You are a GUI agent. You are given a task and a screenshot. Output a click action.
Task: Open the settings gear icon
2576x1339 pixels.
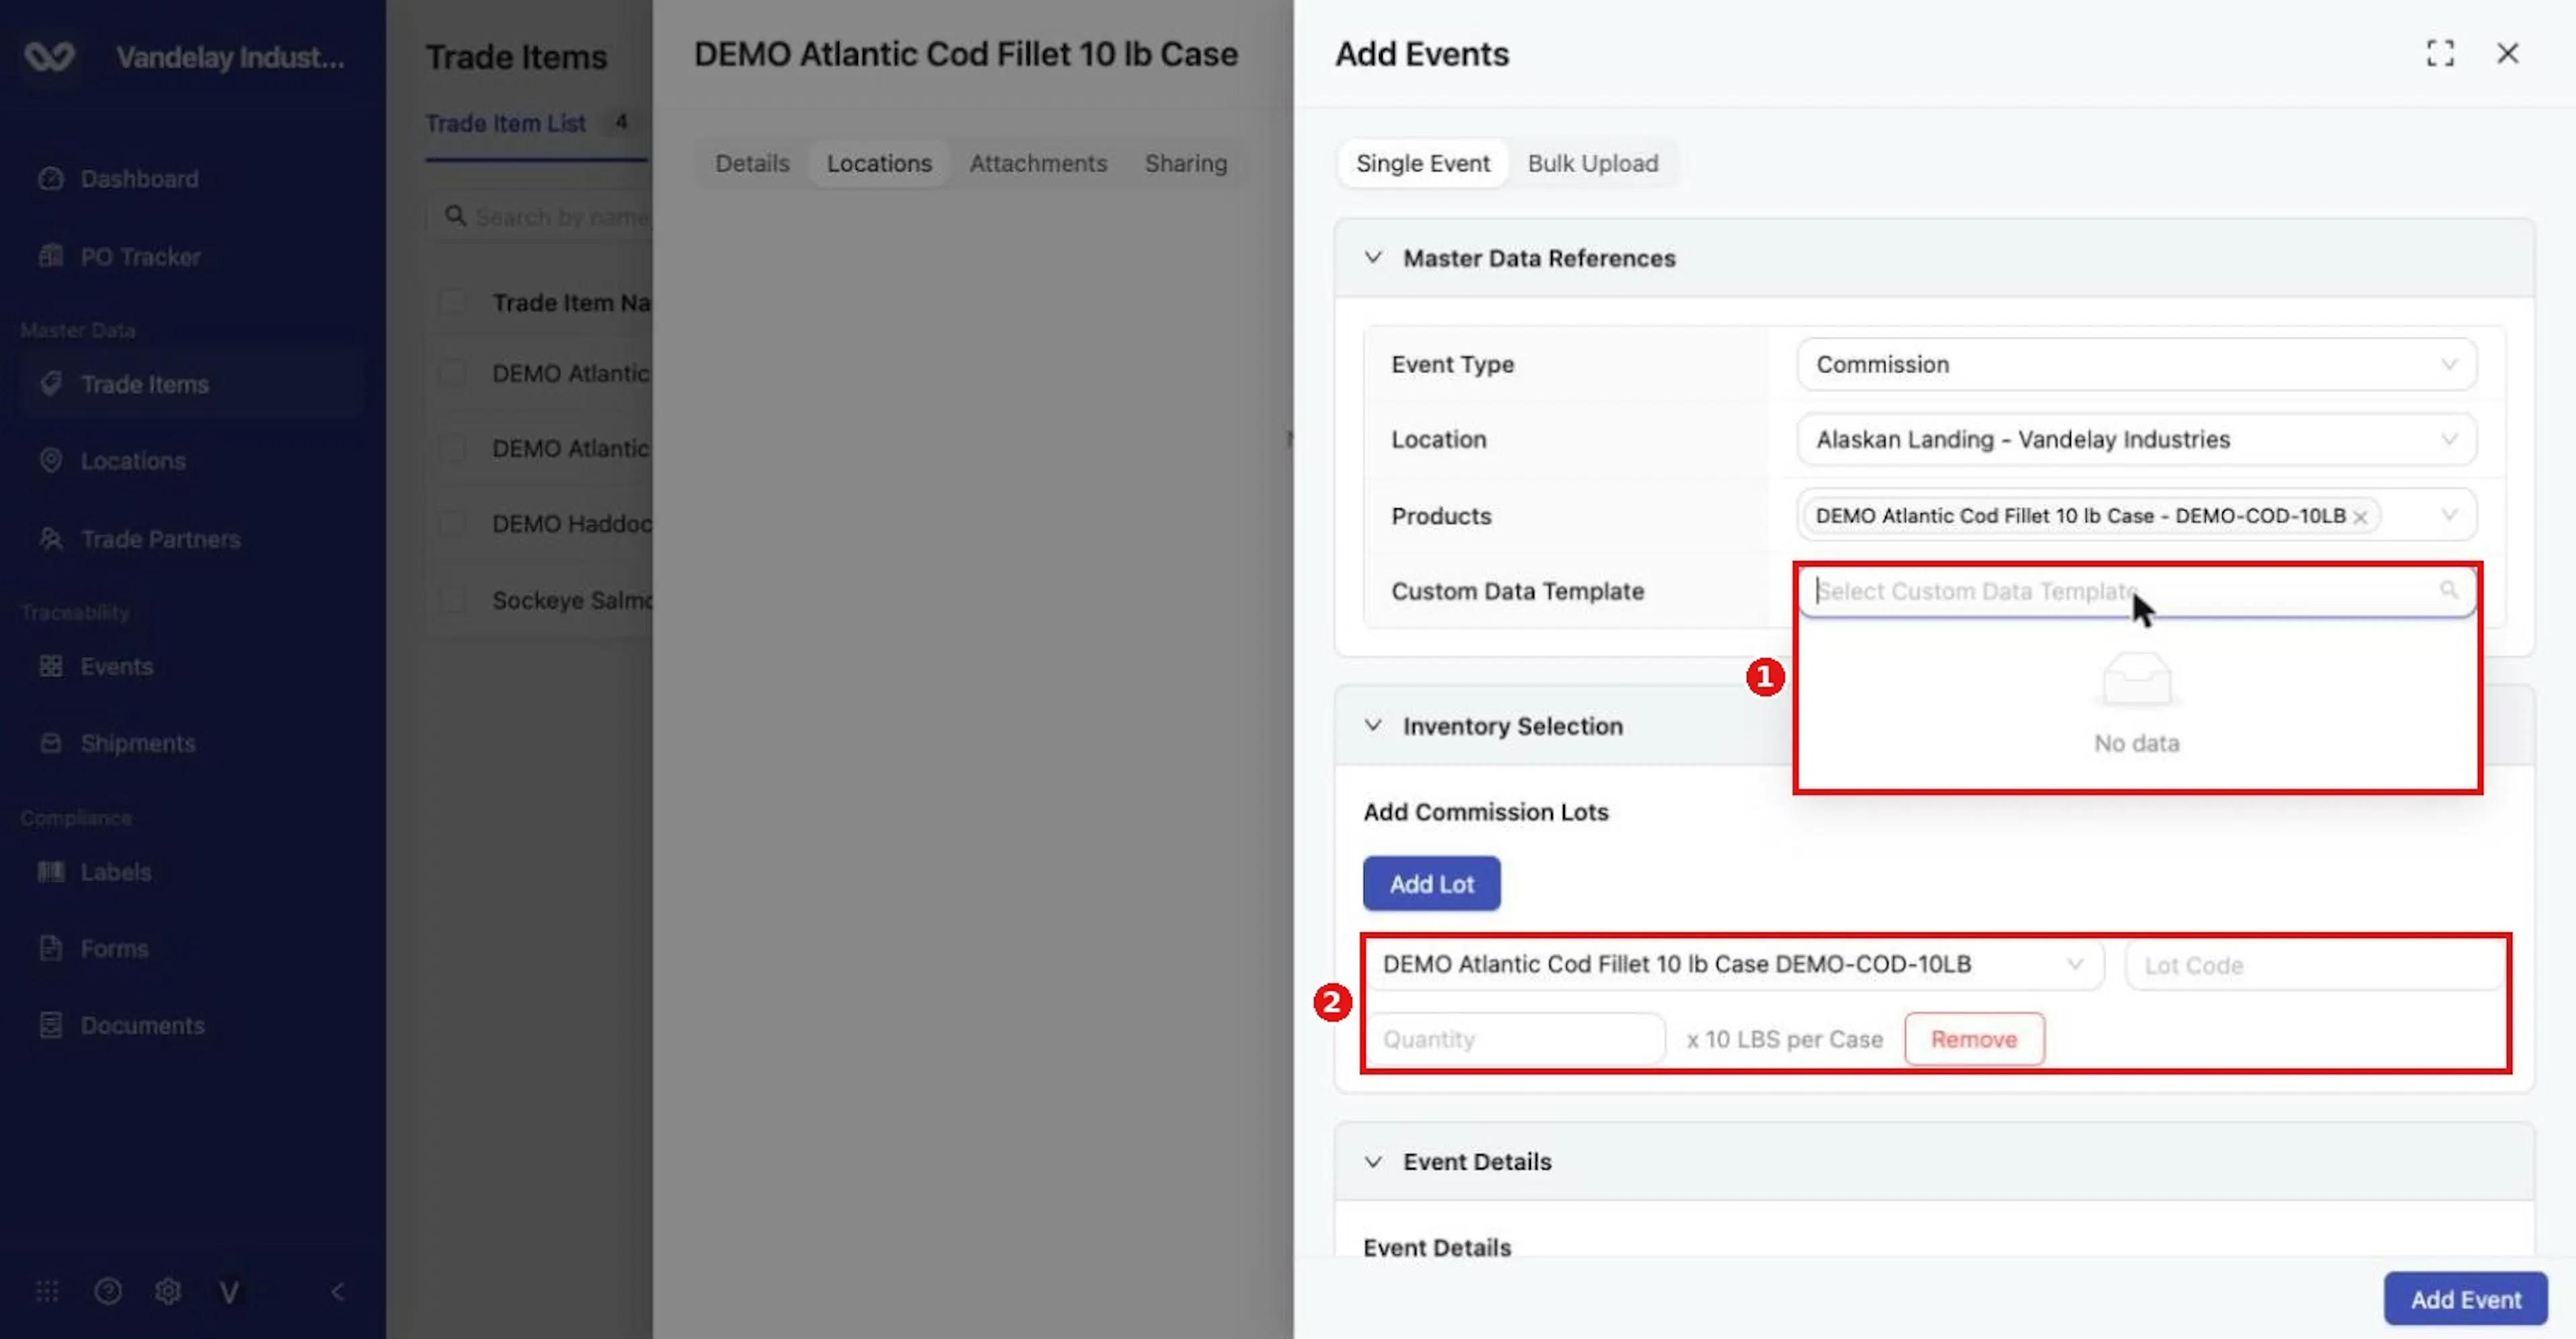tap(168, 1291)
